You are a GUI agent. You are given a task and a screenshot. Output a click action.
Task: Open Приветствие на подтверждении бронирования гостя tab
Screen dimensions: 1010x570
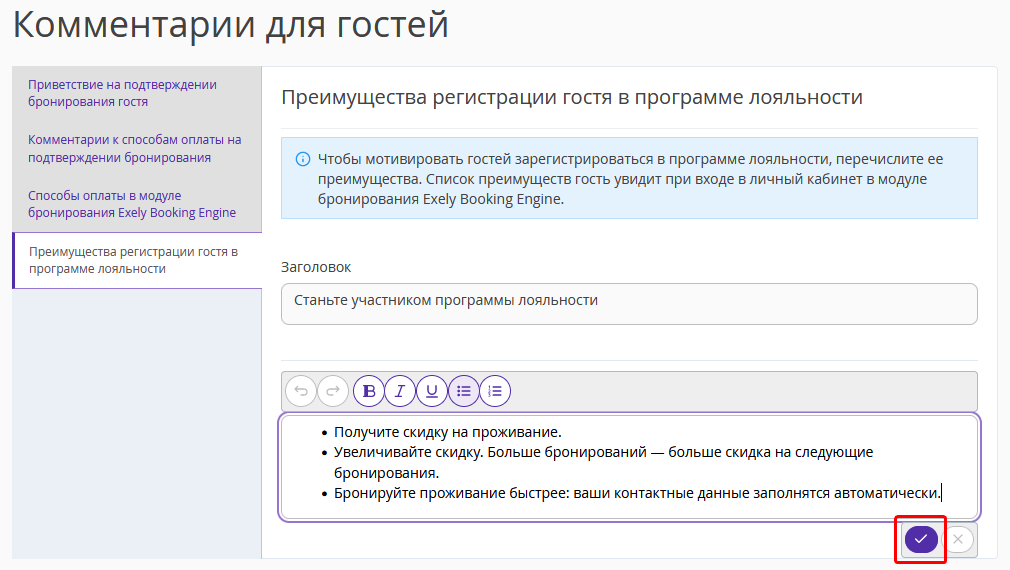pos(137,93)
